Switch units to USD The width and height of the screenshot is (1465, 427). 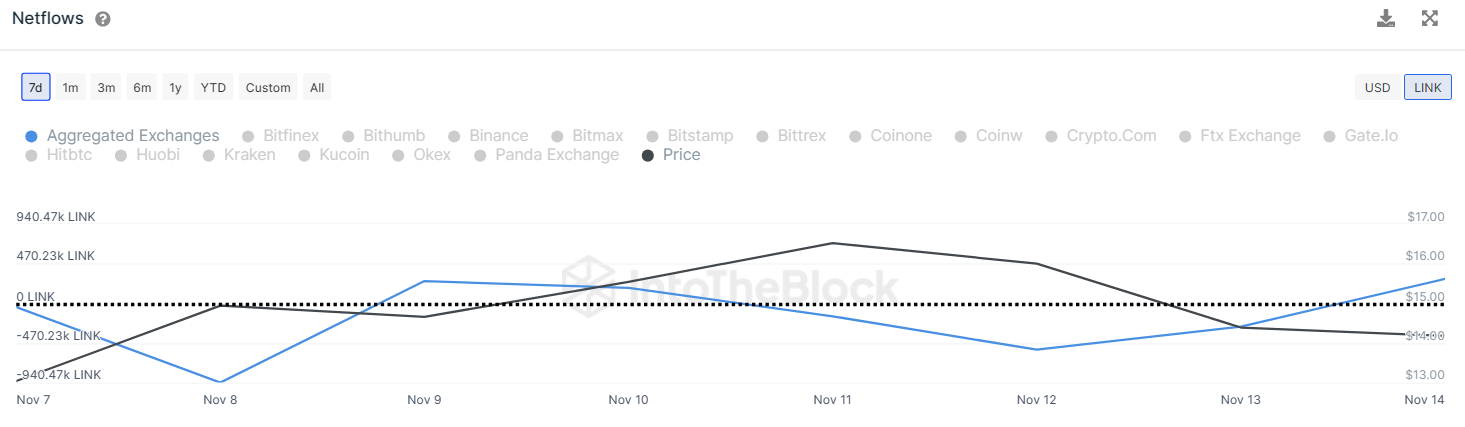(x=1378, y=88)
